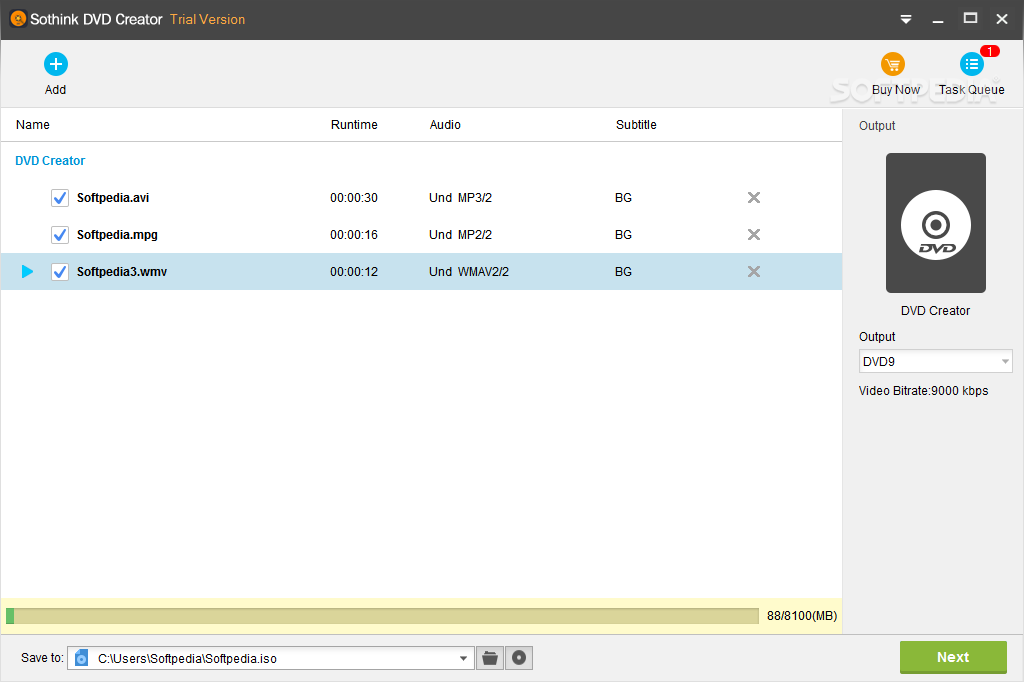Open the DVD9 output dropdown
This screenshot has height=682, width=1024.
click(935, 361)
